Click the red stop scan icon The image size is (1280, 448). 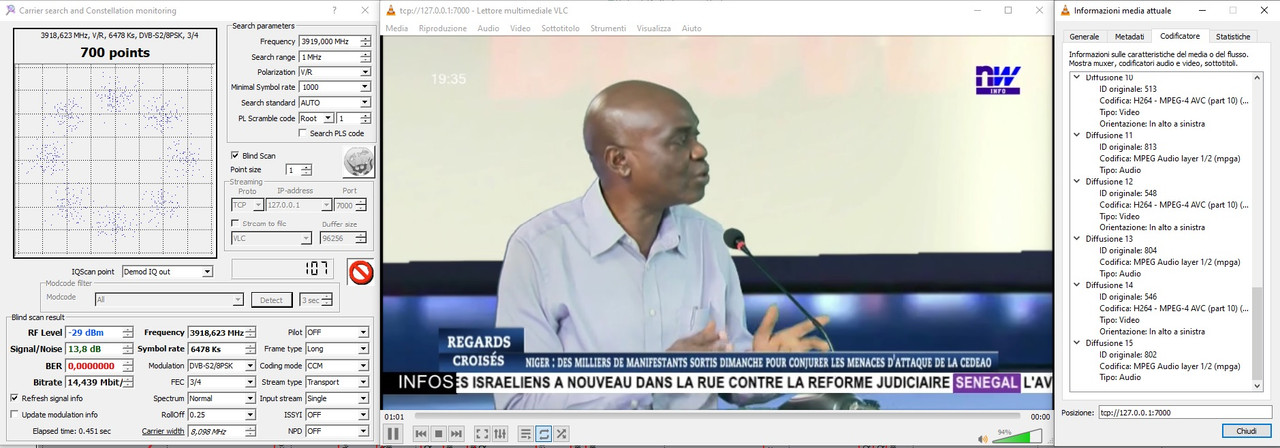pyautogui.click(x=360, y=271)
